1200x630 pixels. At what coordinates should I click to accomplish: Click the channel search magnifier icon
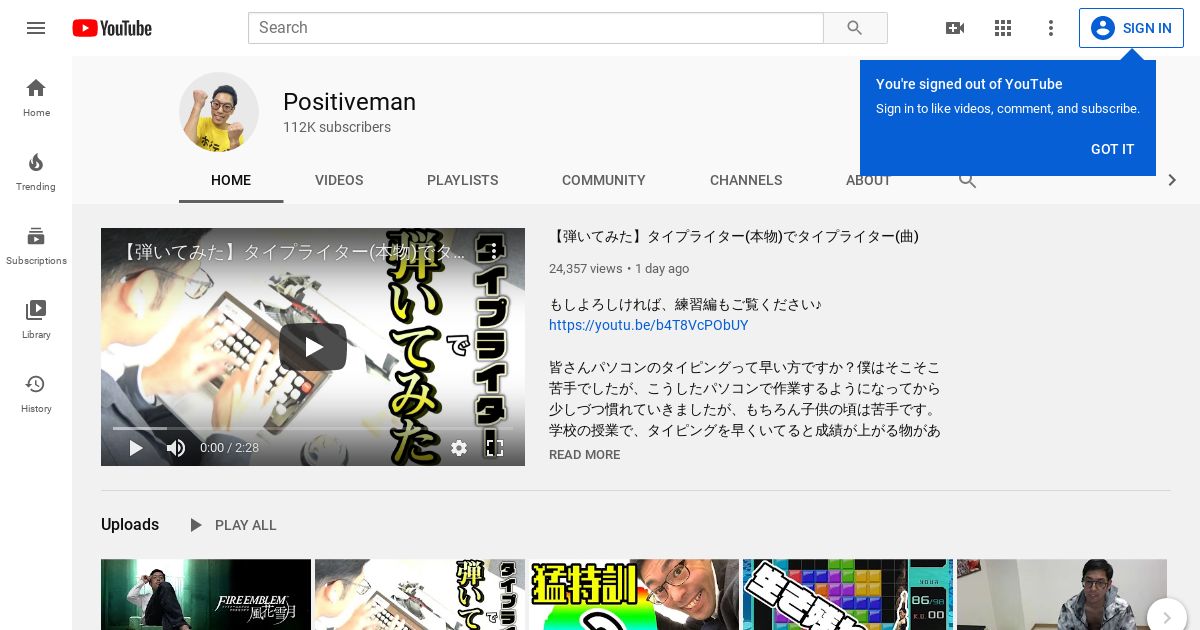(x=967, y=180)
